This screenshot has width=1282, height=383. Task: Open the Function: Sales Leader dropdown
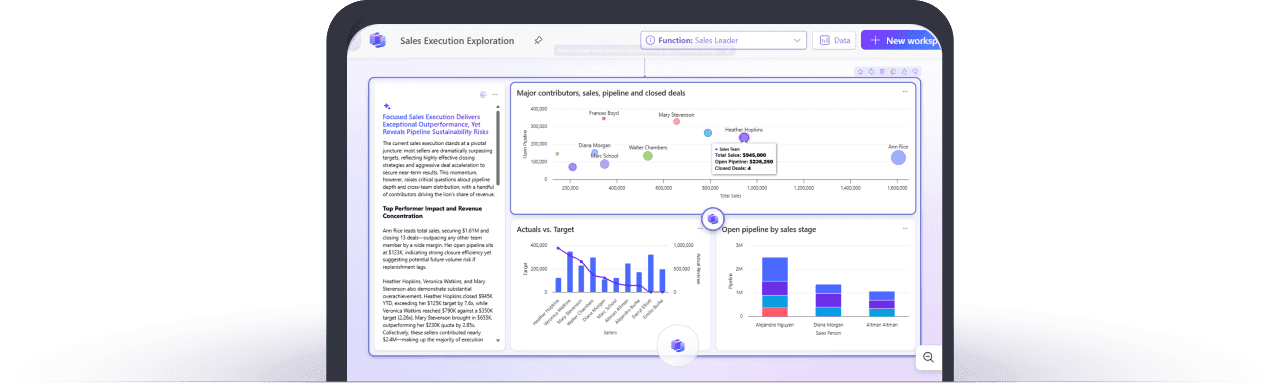click(723, 40)
